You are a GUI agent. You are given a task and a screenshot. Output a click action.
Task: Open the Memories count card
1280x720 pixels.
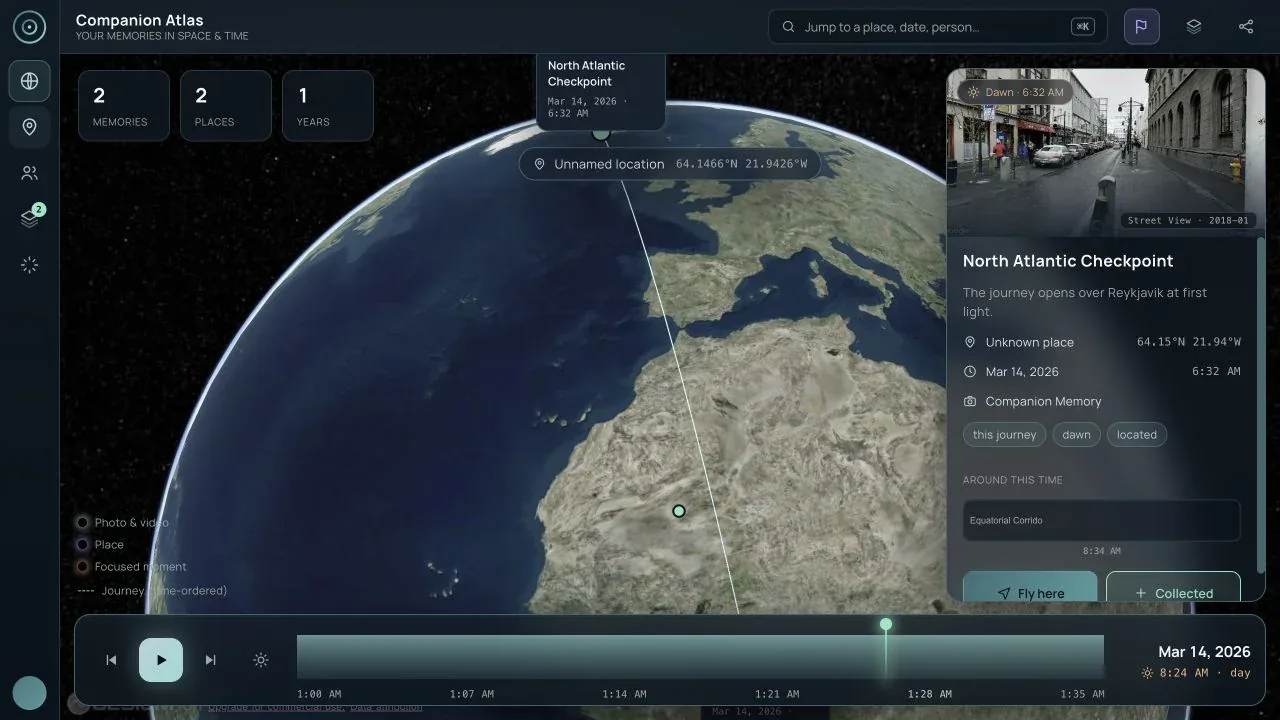click(124, 106)
